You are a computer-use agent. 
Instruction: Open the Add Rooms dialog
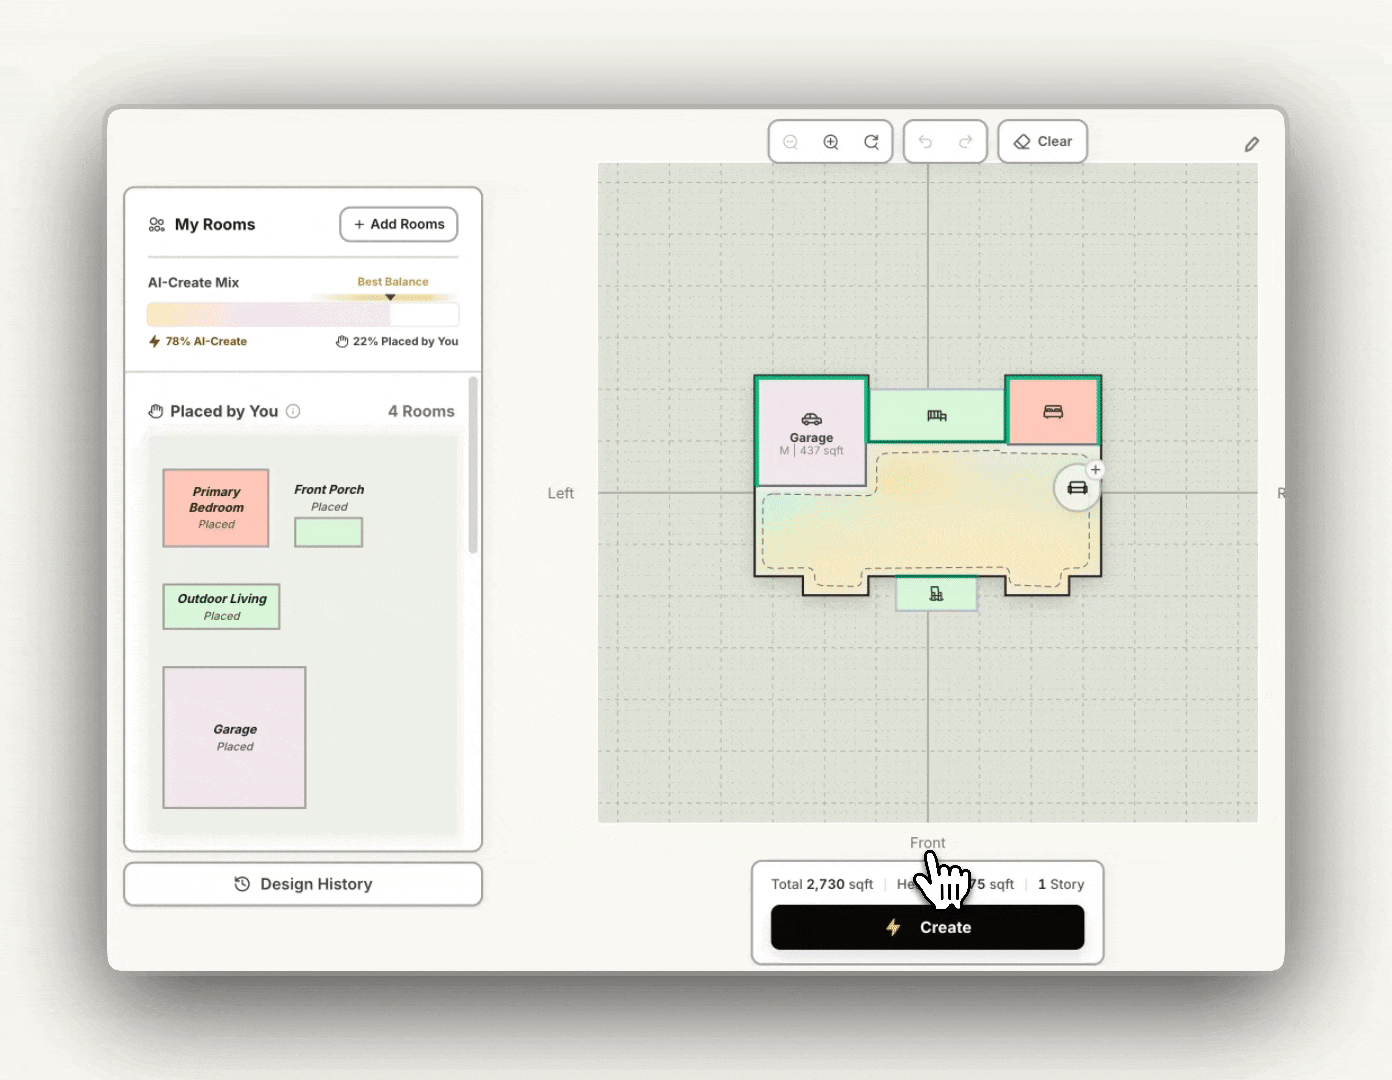tap(399, 224)
